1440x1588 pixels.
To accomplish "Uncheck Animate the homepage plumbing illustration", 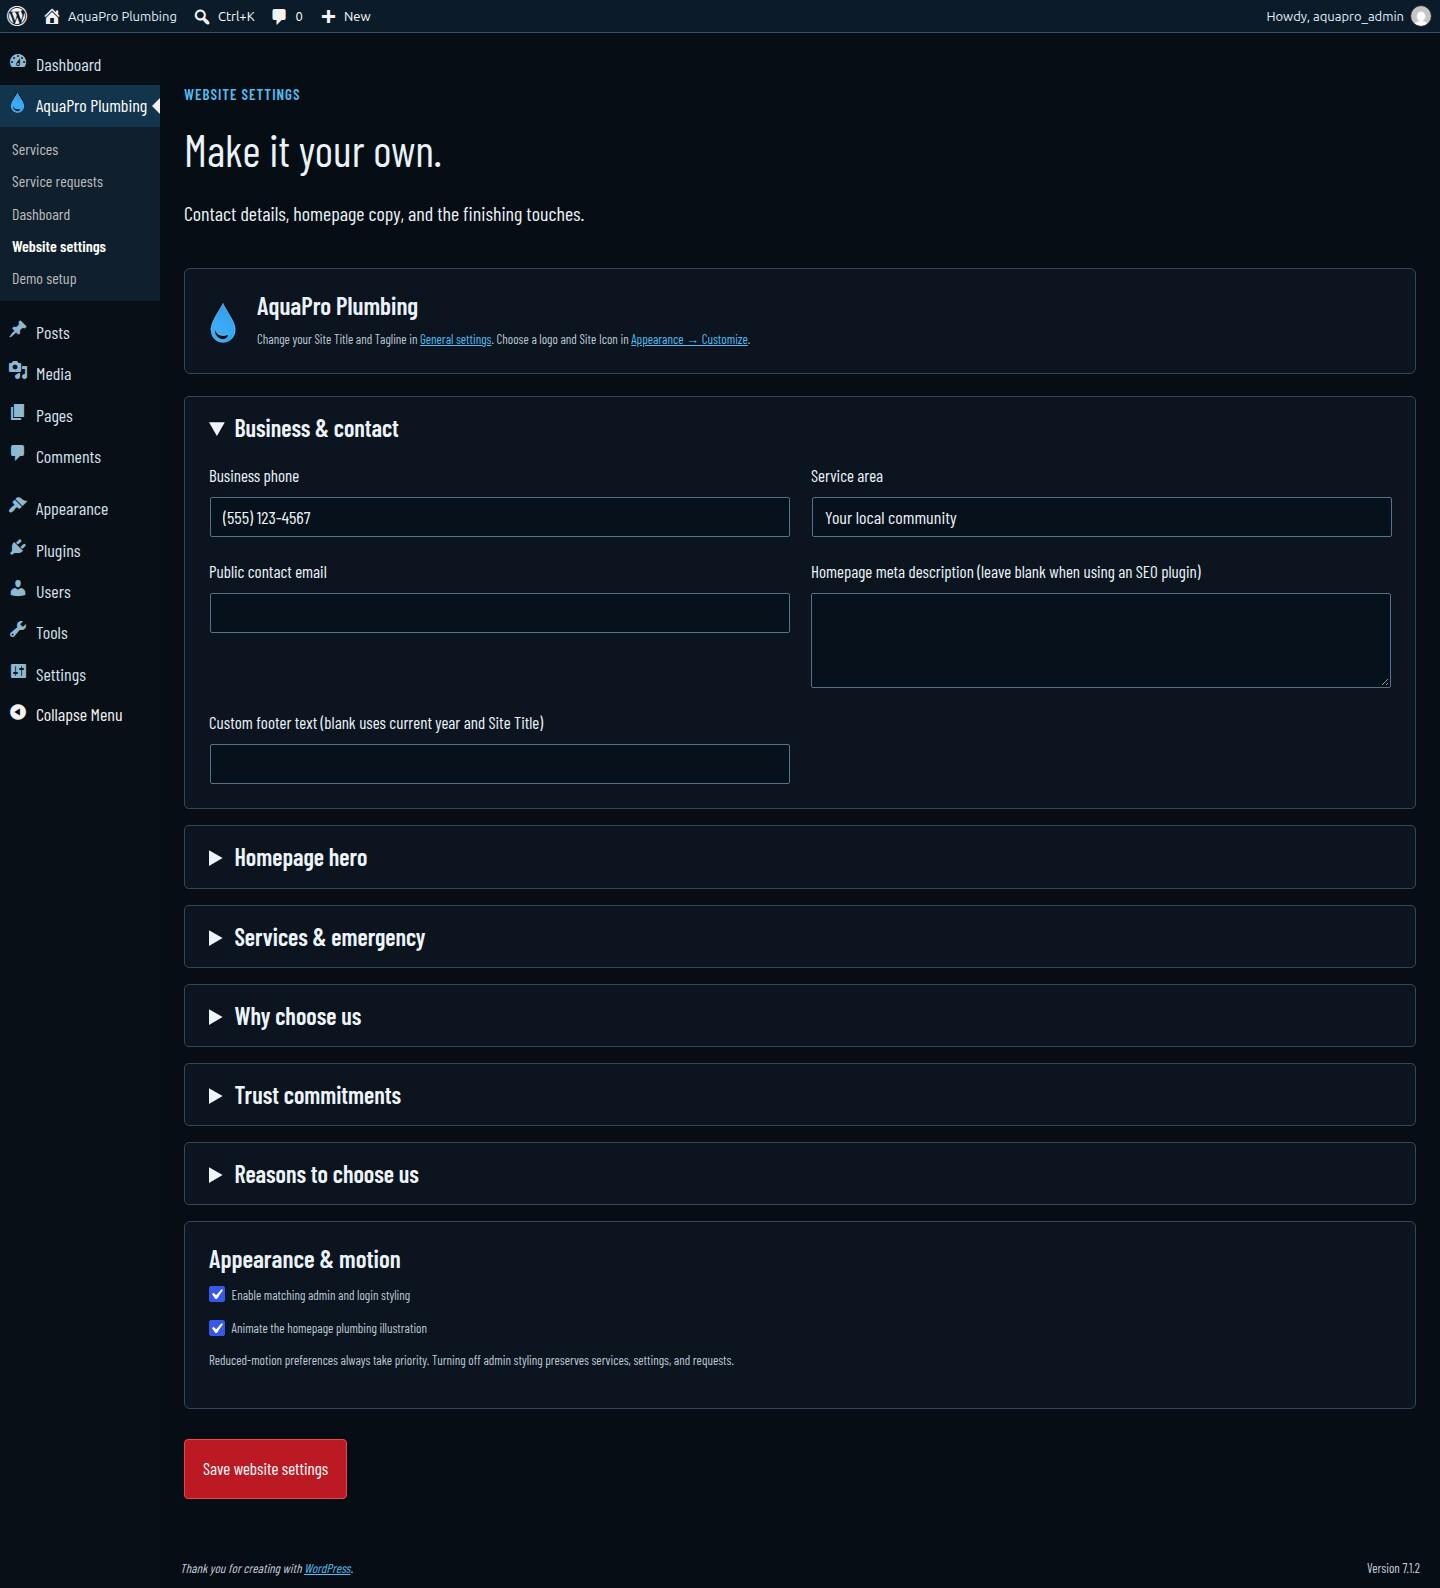I will tap(217, 1328).
